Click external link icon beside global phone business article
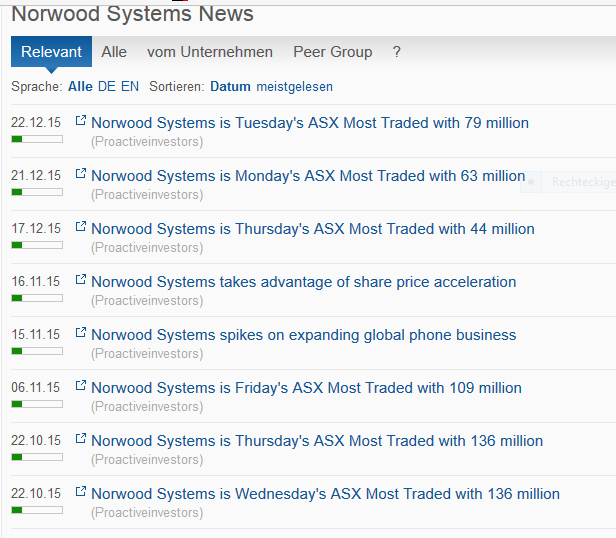Screen dimensions: 616x538 click(x=81, y=334)
